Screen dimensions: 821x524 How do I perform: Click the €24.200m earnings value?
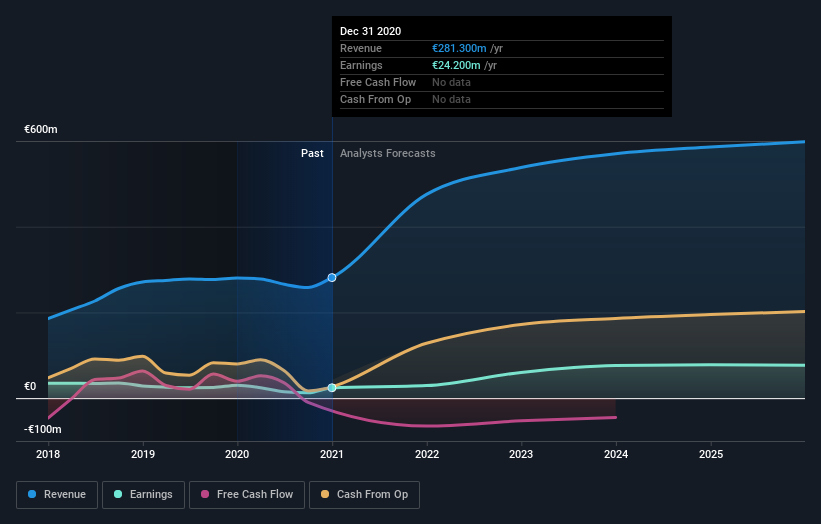tap(456, 65)
